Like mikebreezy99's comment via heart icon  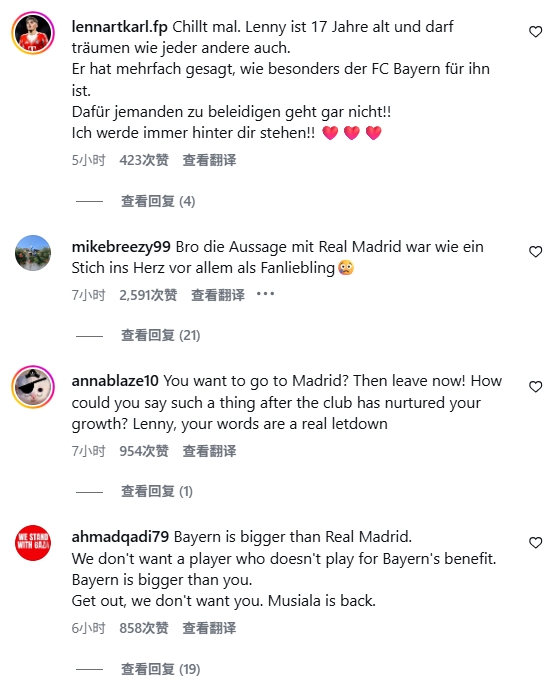pos(535,251)
